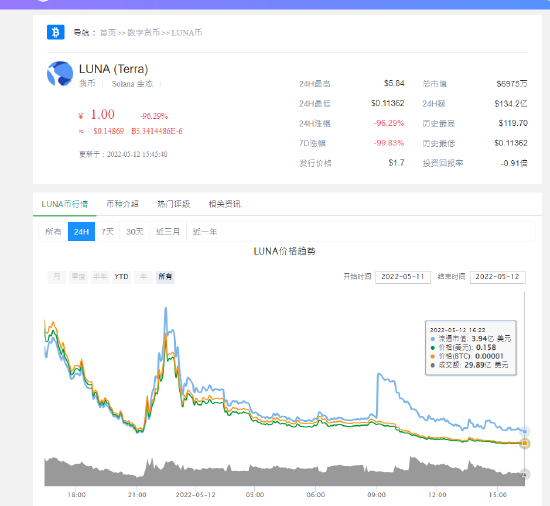This screenshot has width=550, height=506.
Task: Click the 06:00 x-axis label
Action: (316, 494)
